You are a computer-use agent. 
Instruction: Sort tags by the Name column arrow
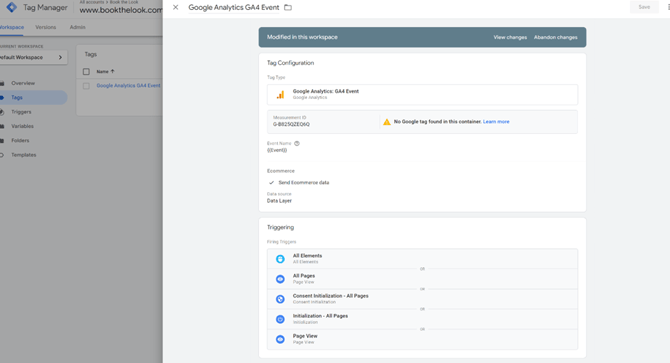pyautogui.click(x=112, y=71)
